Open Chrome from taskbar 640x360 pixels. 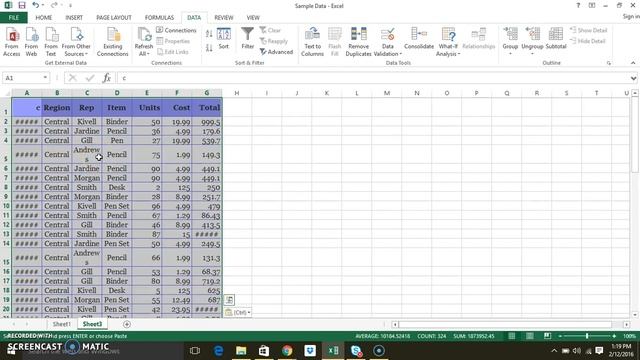click(x=287, y=350)
